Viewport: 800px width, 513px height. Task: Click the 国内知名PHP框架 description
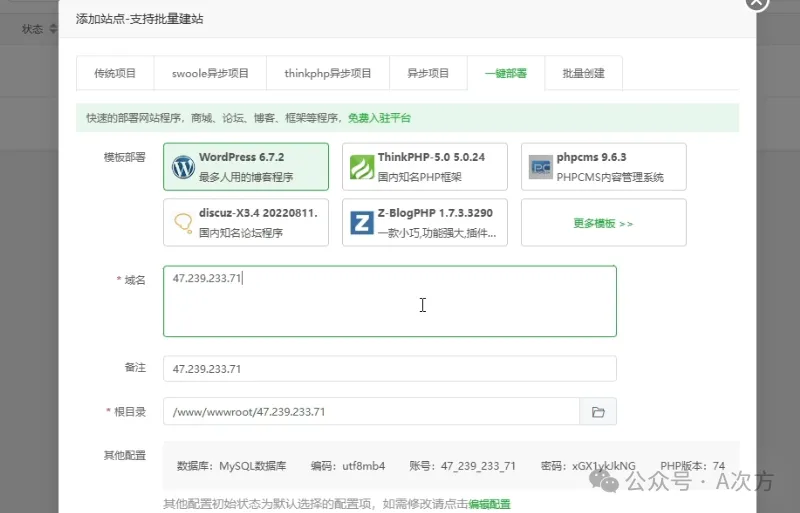[419, 177]
